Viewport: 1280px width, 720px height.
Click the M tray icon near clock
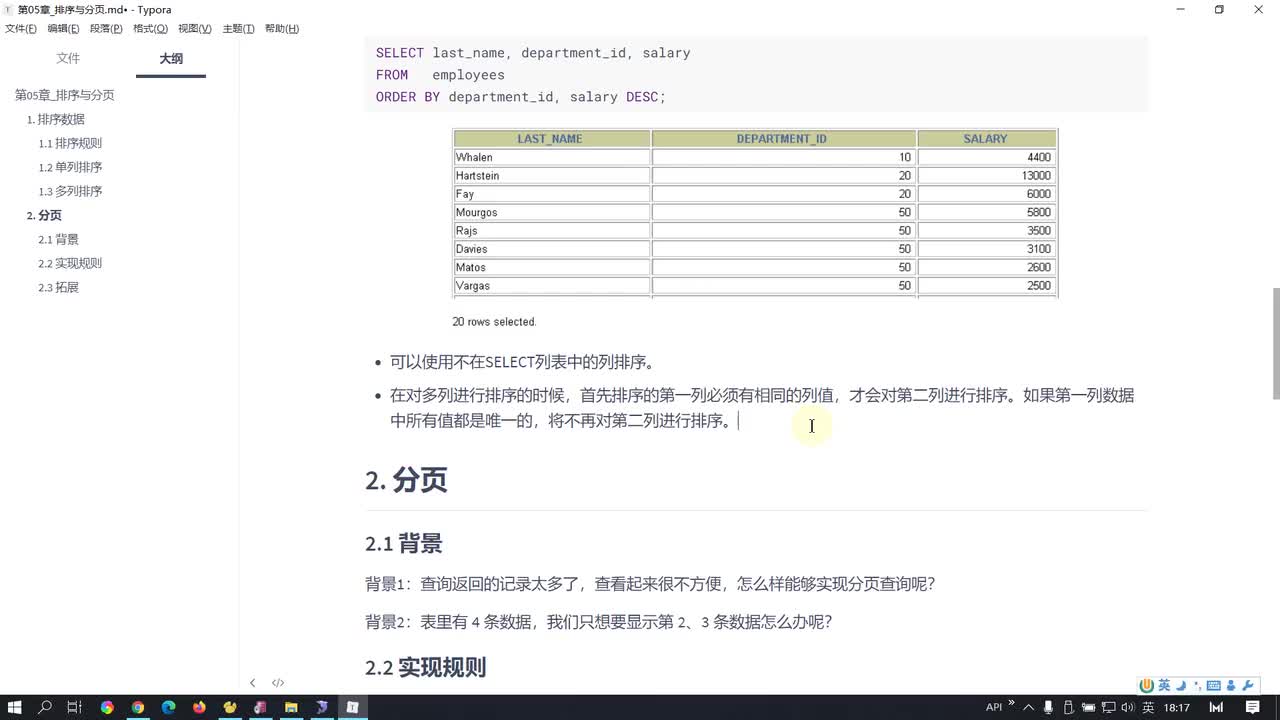coord(1217,707)
